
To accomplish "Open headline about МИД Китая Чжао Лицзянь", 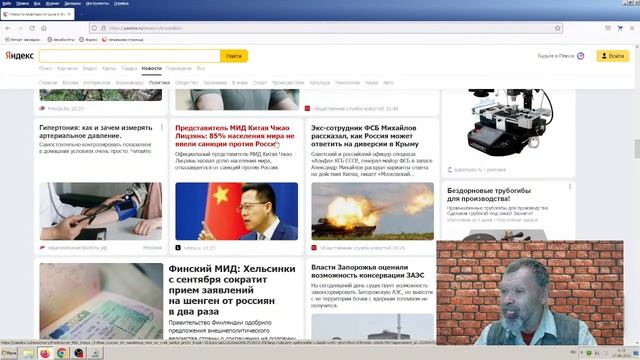I will click(235, 136).
